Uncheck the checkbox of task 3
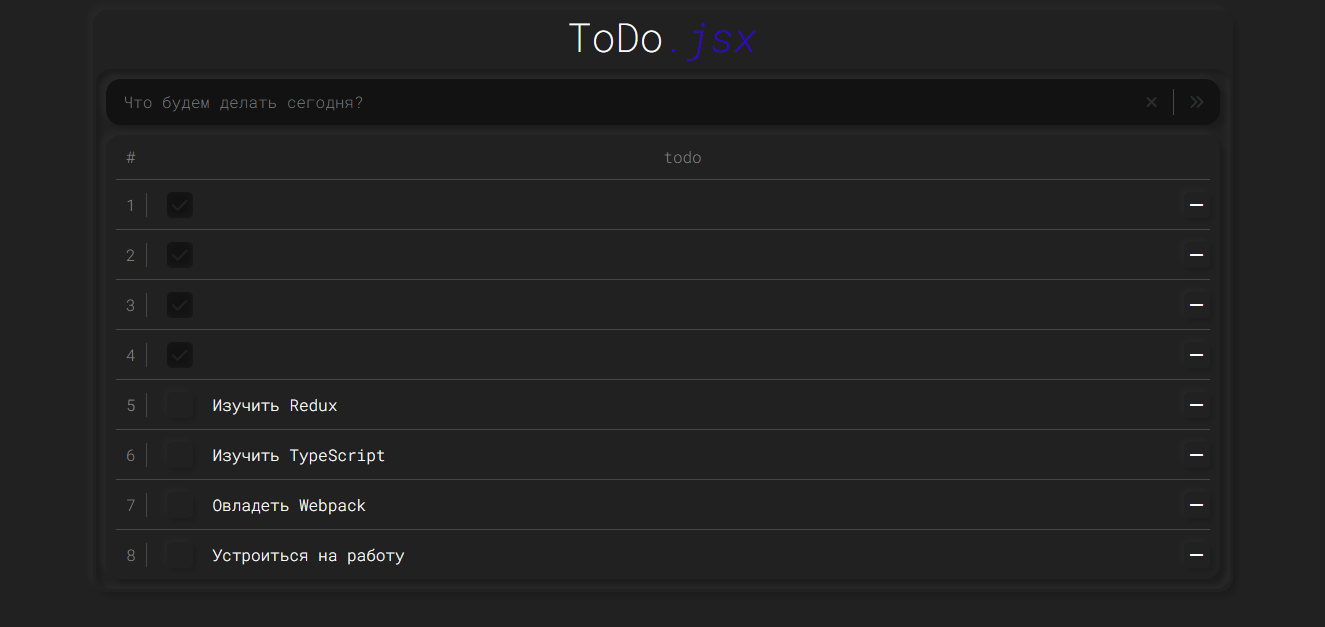Image resolution: width=1325 pixels, height=627 pixels. click(179, 305)
